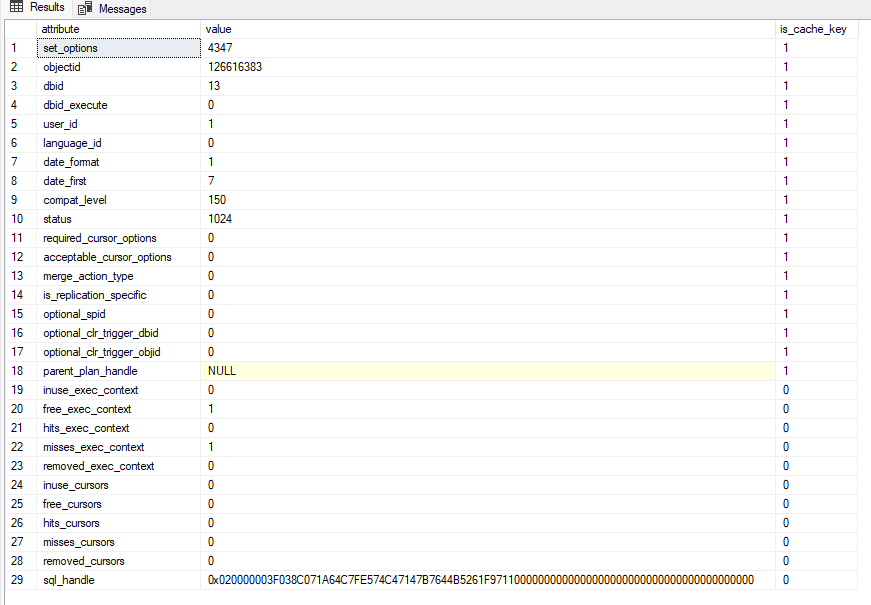
Task: Select the optional_spid cell
Action: pyautogui.click(x=119, y=314)
